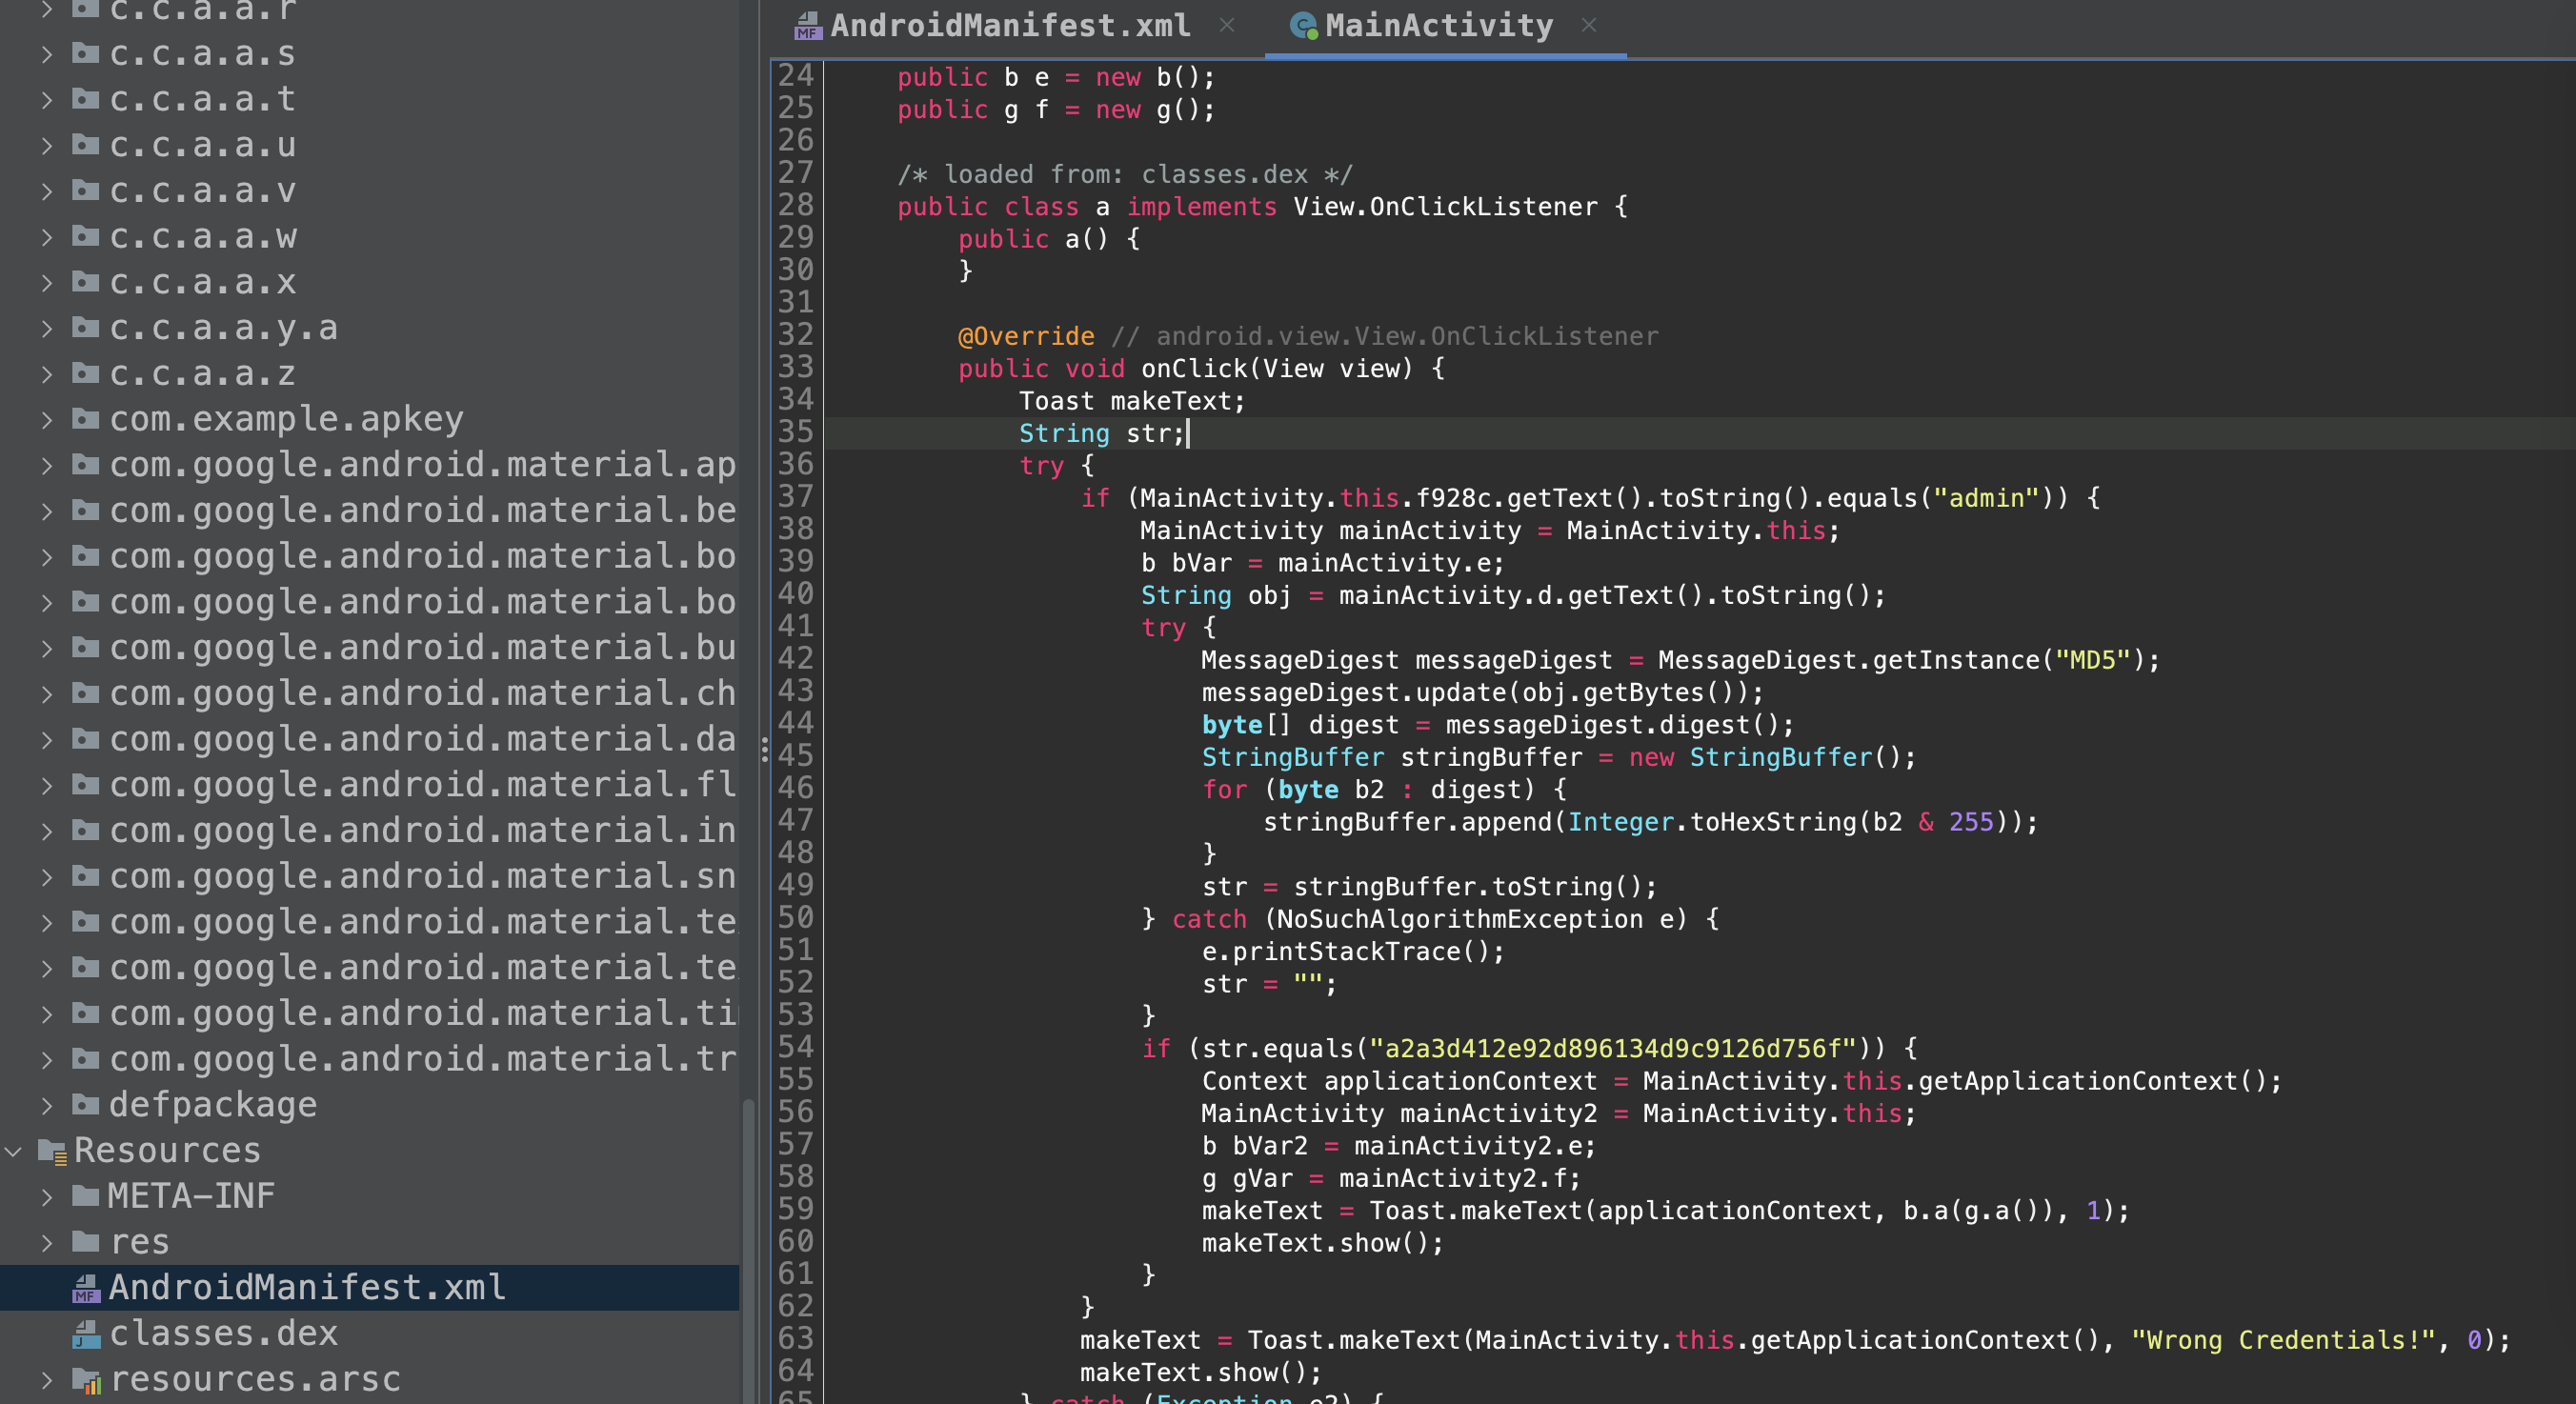Switch to the AndroidManifest.xml tab
Viewport: 2576px width, 1404px height.
[1010, 25]
